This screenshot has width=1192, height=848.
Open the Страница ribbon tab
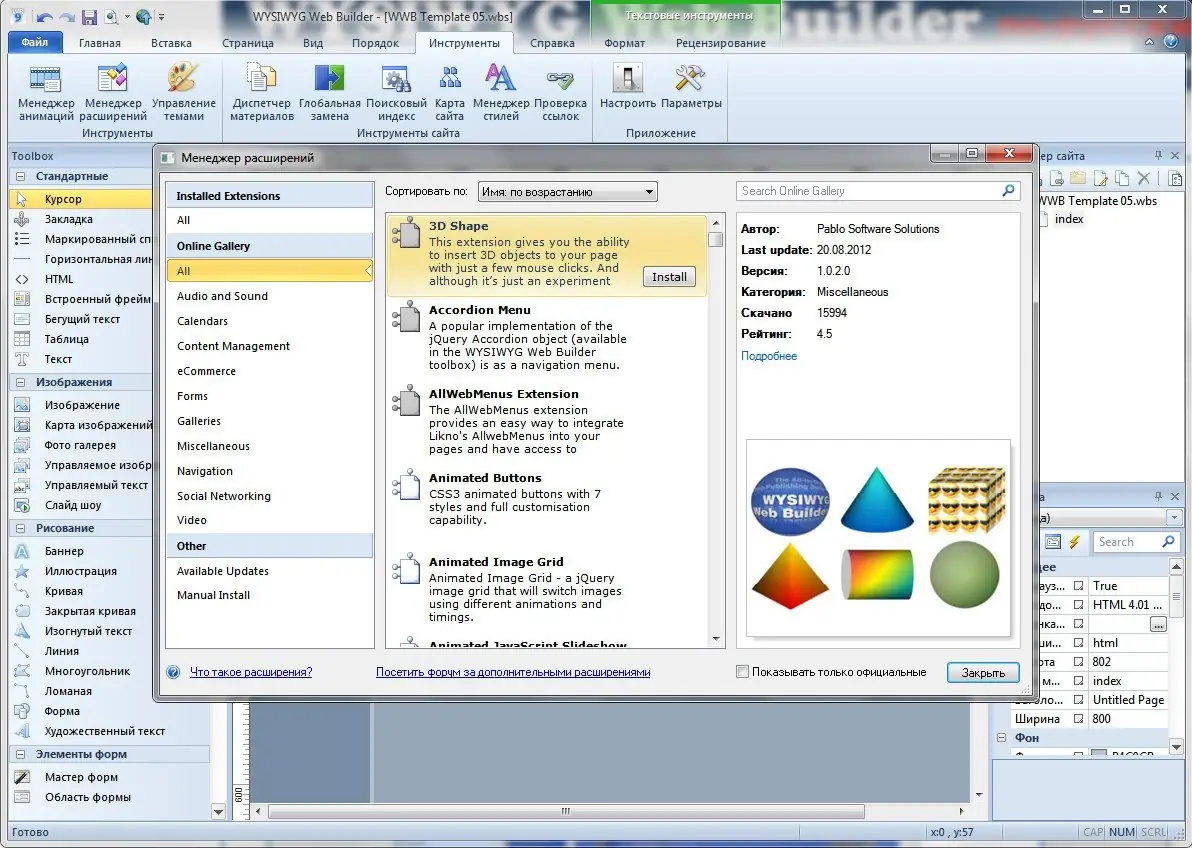248,43
